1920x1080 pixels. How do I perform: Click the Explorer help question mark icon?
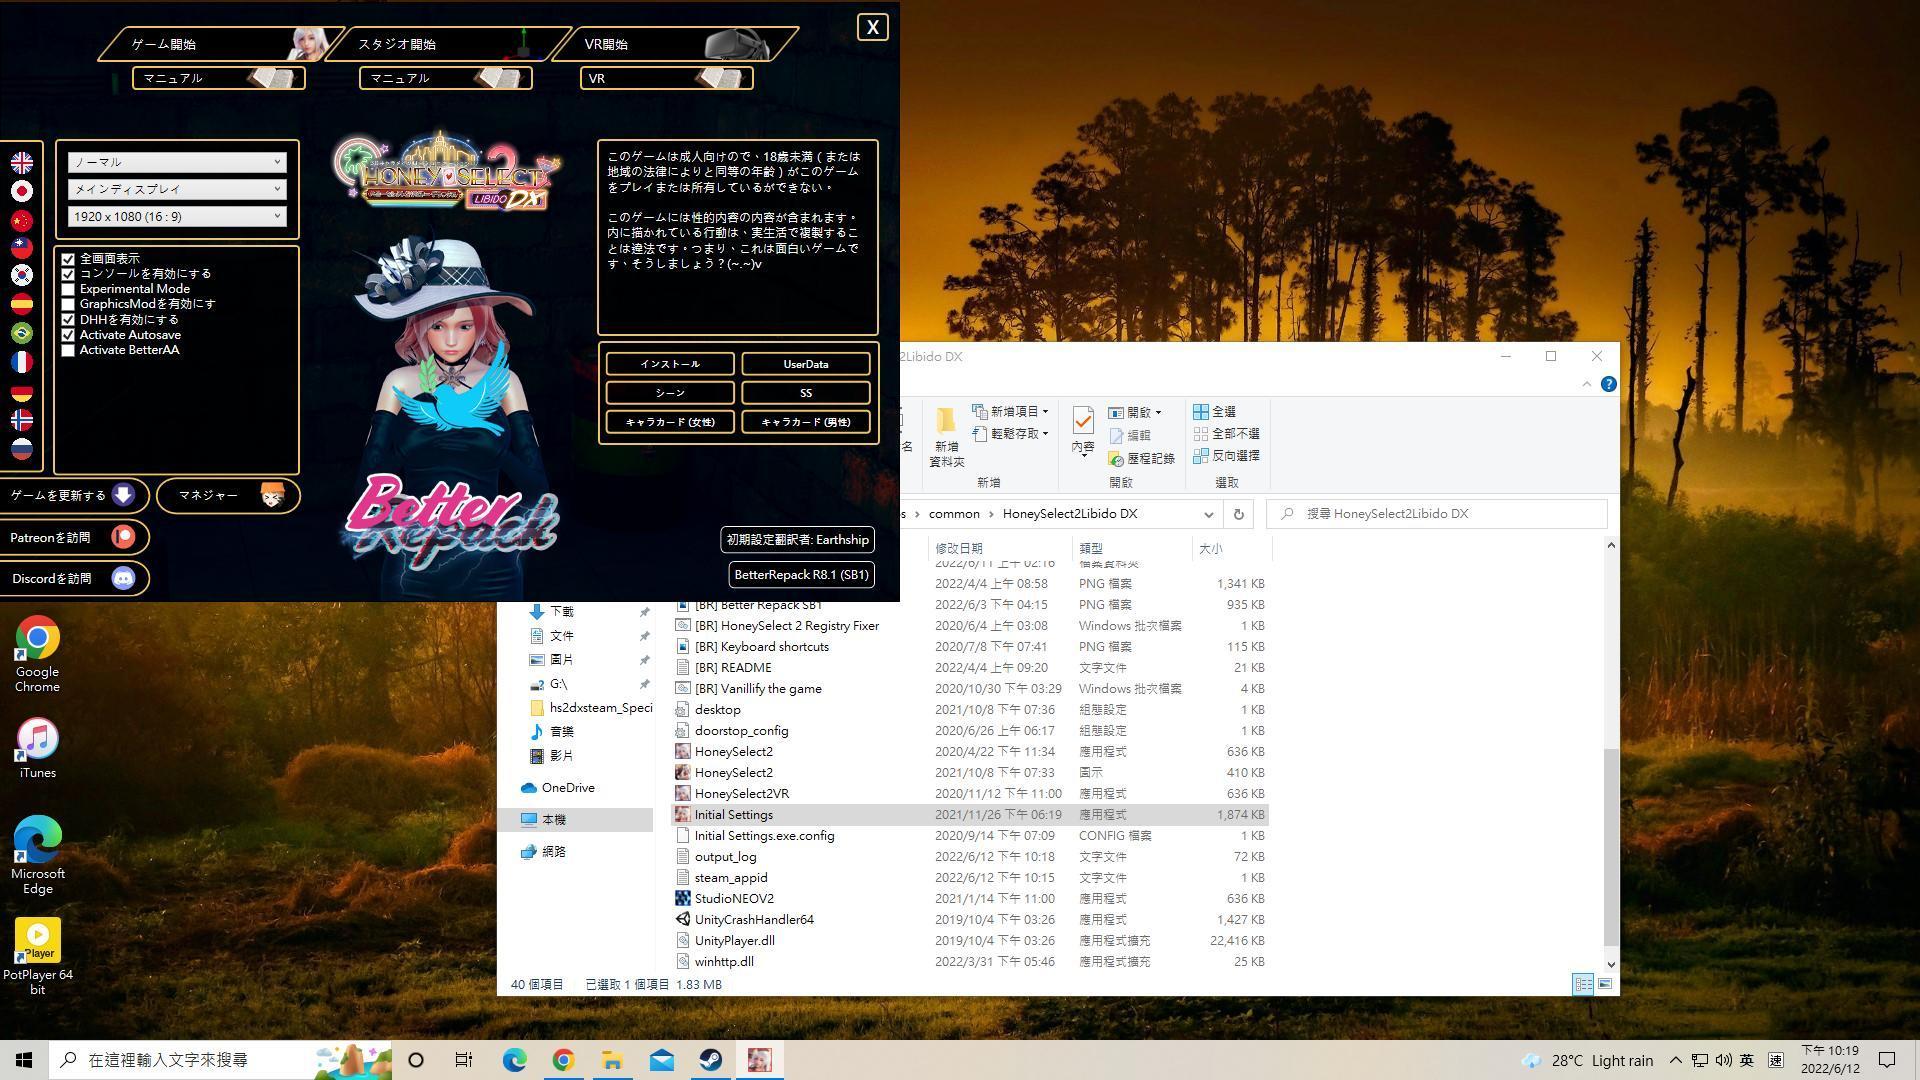(1608, 384)
